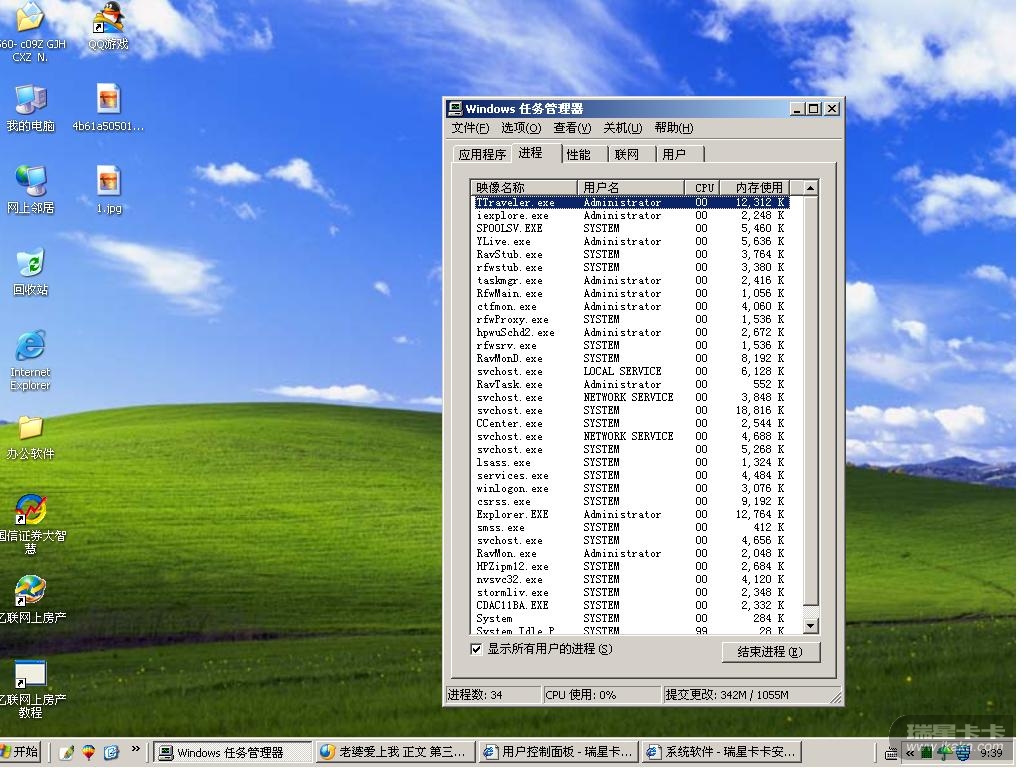Switch to the 性能 tab
The image size is (1024, 768).
[578, 154]
